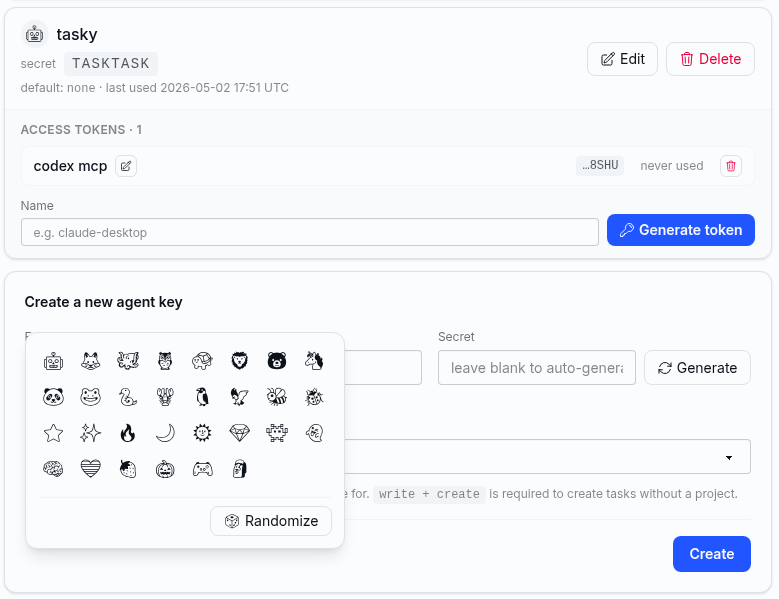Viewport: 779px width, 599px height.
Task: Pick the brain emoji
Action: [53, 469]
